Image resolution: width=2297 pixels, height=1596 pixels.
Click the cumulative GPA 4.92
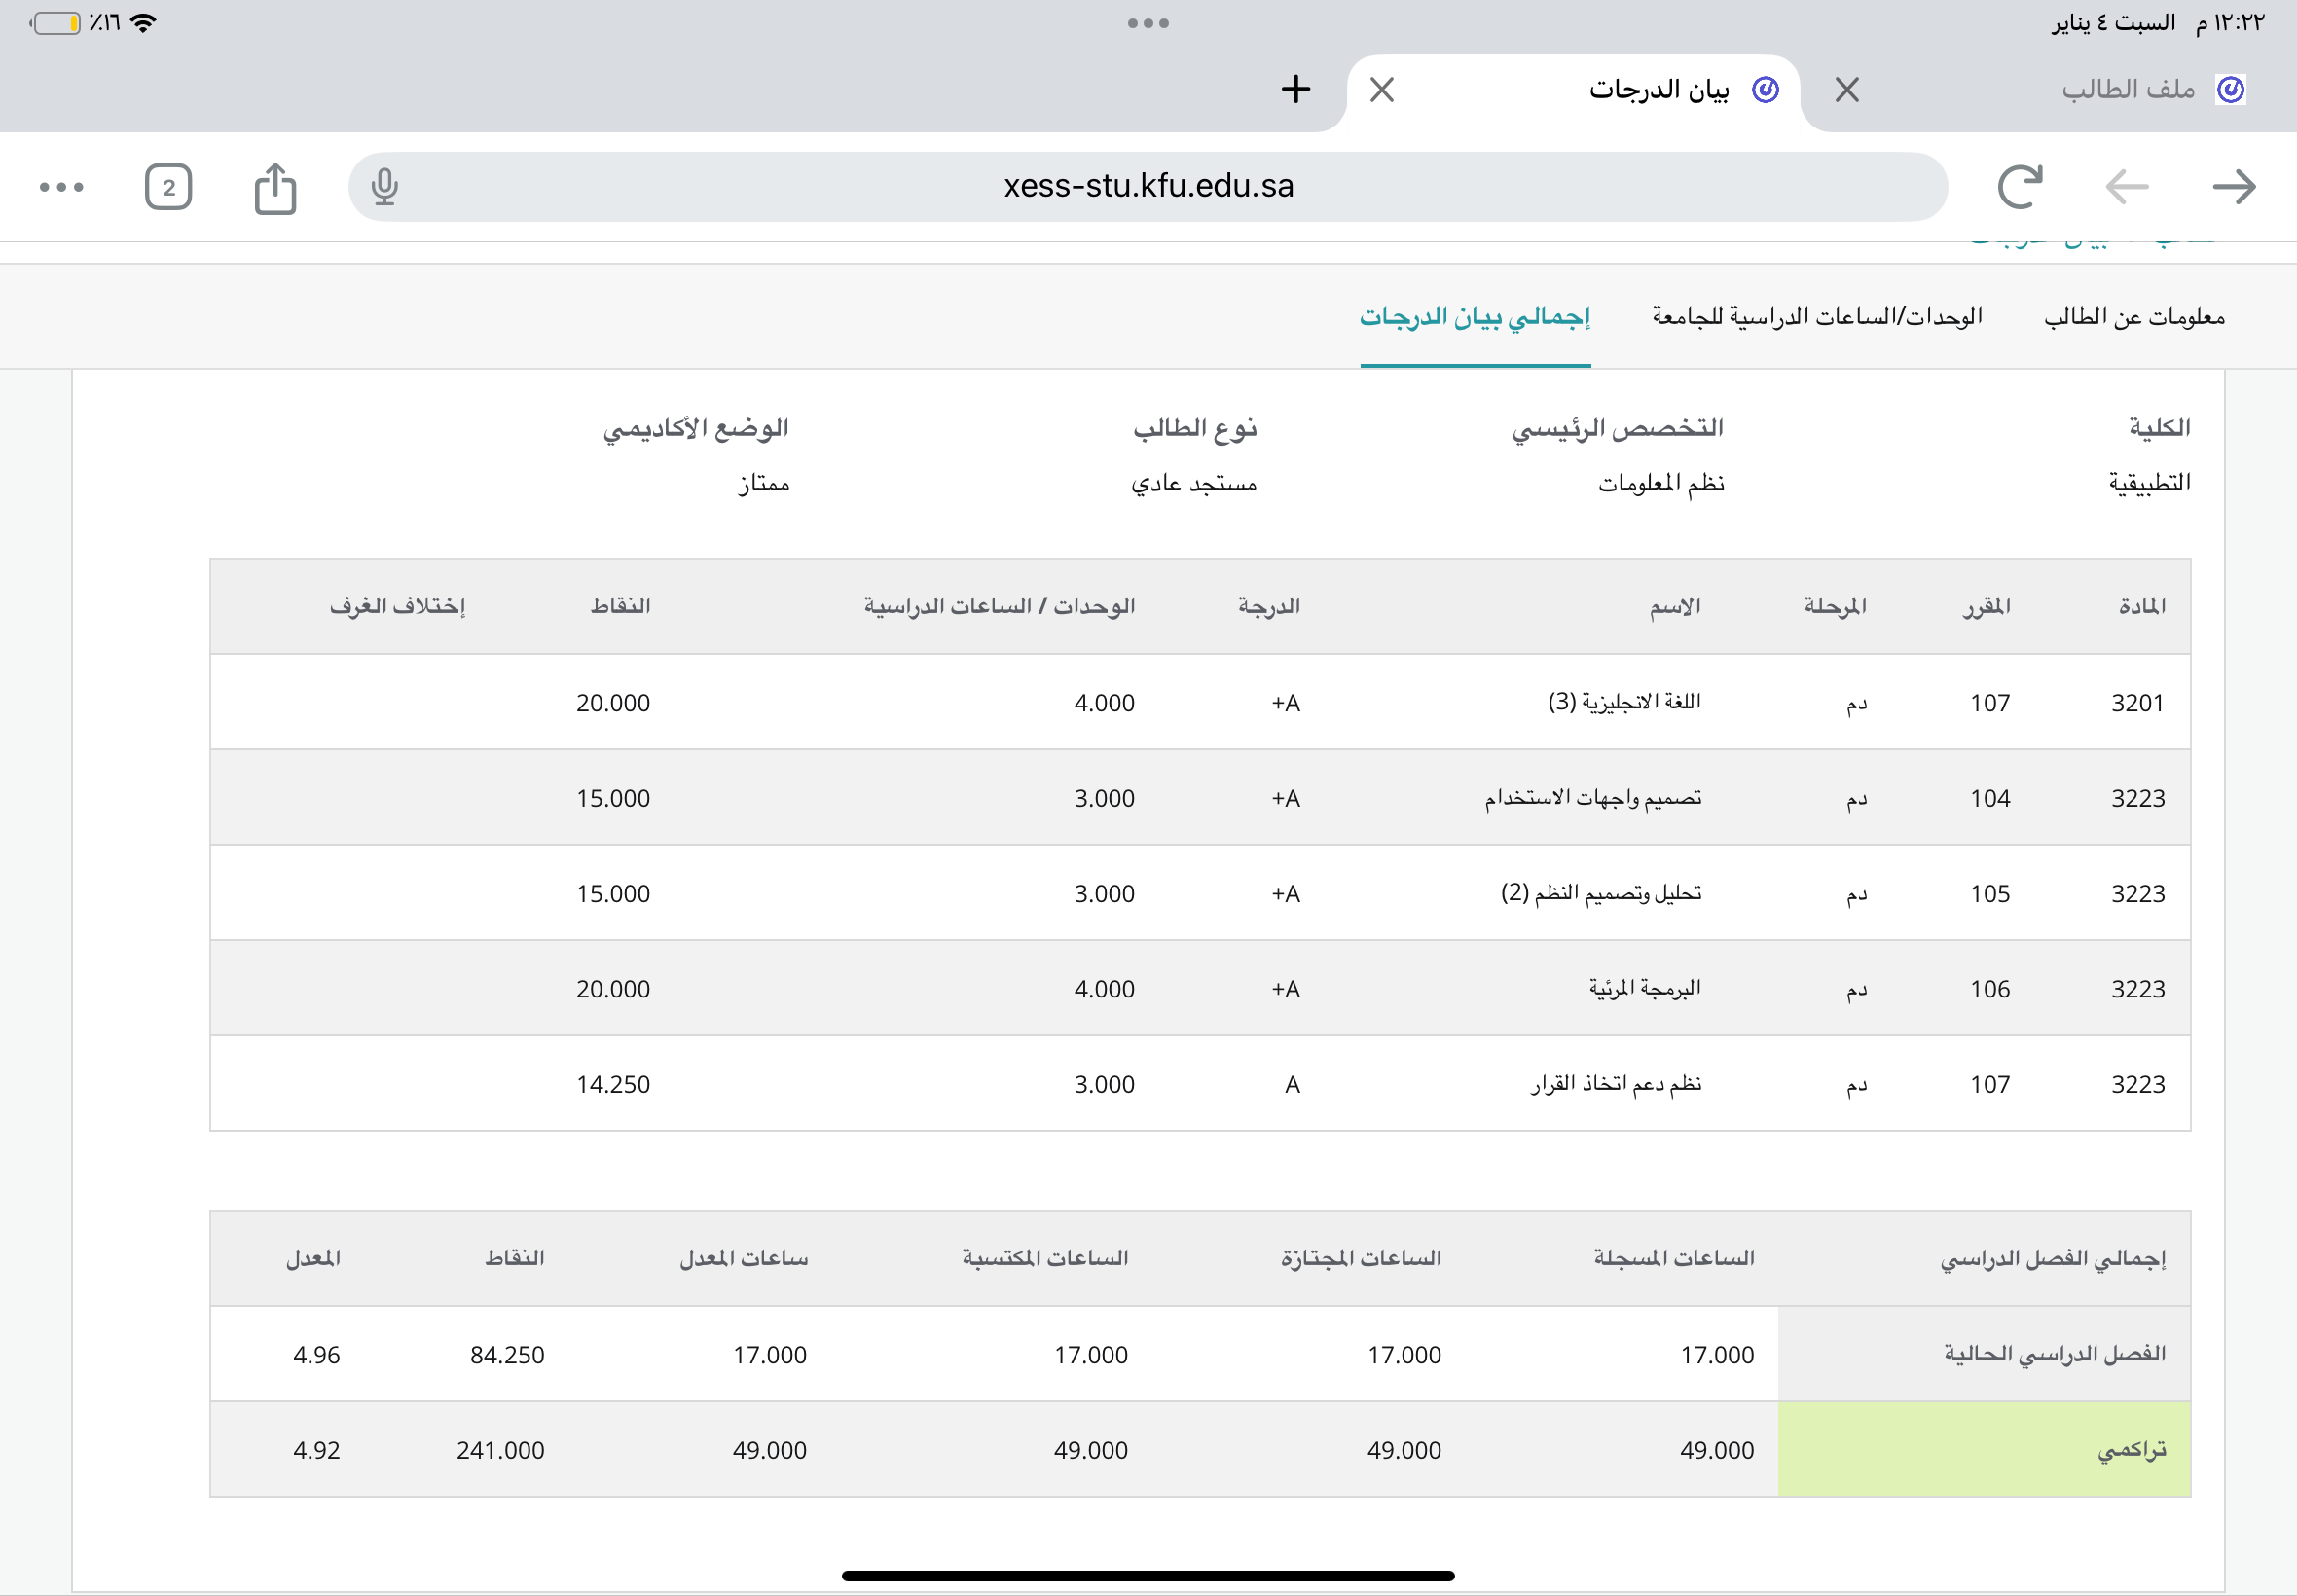click(316, 1450)
